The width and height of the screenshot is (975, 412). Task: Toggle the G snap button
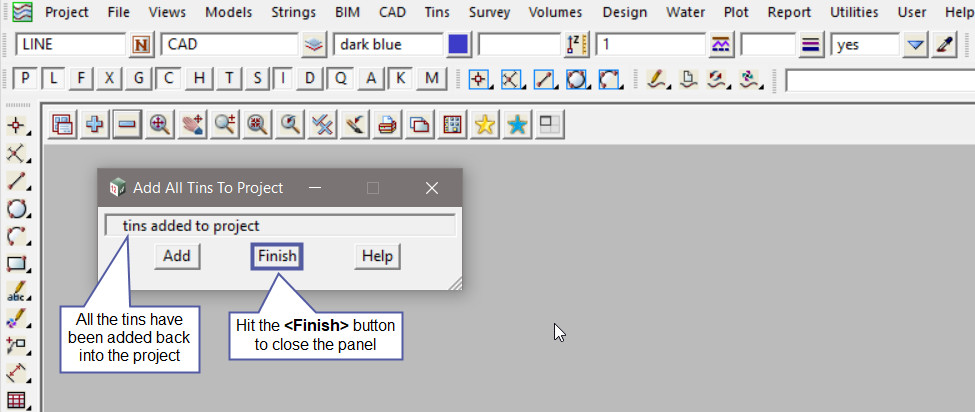tap(138, 78)
